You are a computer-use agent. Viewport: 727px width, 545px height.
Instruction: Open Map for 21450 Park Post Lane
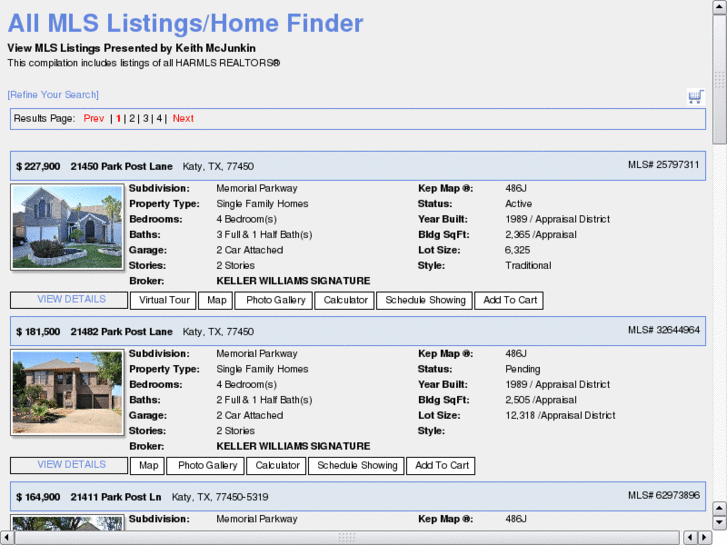coord(216,300)
